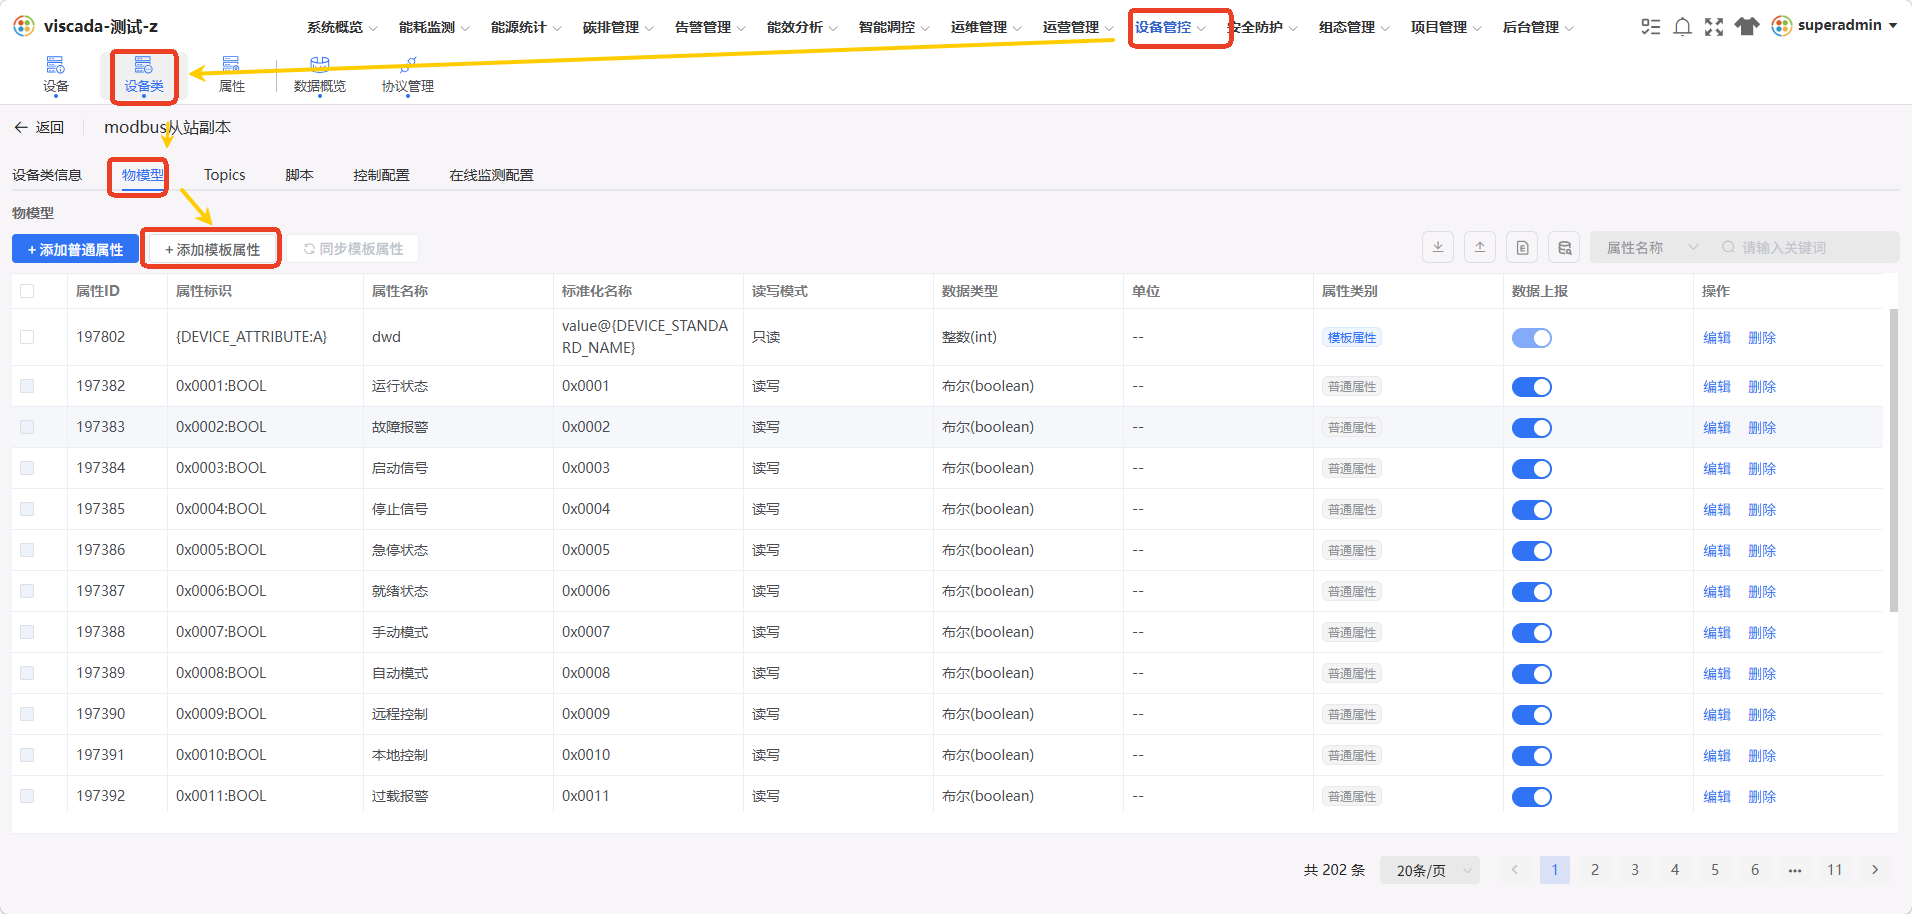Click 删除 for the 远程控制 row
The image size is (1912, 914).
point(1761,715)
